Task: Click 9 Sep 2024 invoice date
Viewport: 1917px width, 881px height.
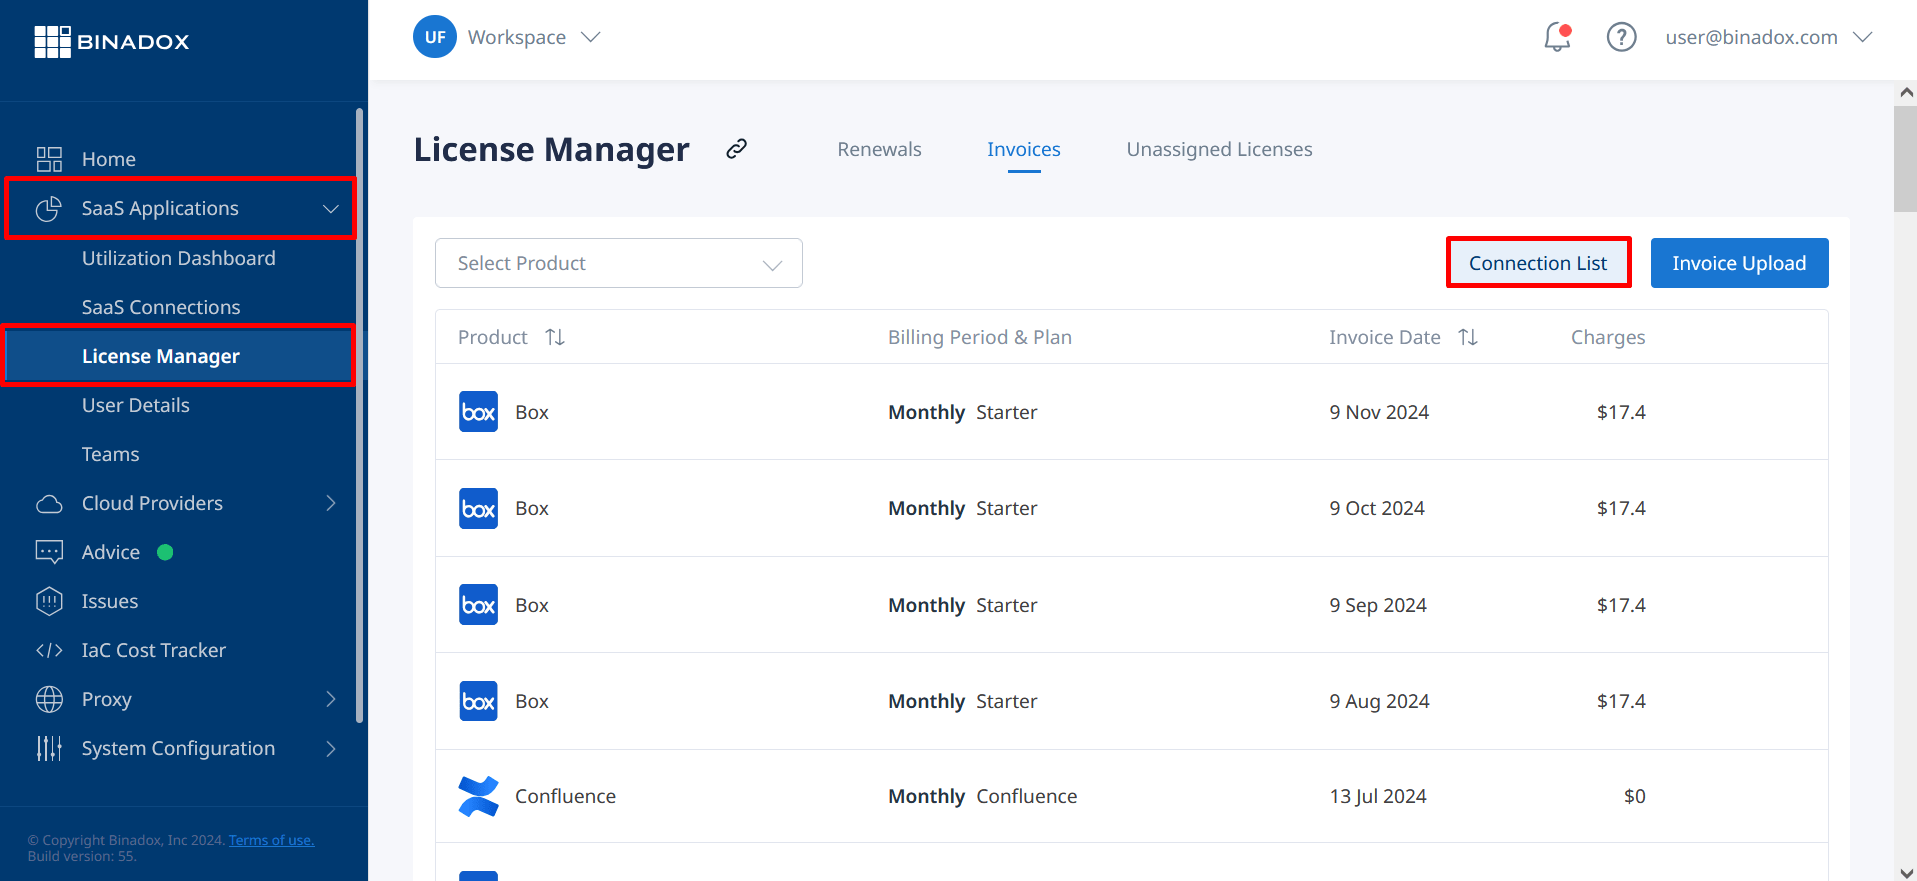Action: click(x=1378, y=605)
